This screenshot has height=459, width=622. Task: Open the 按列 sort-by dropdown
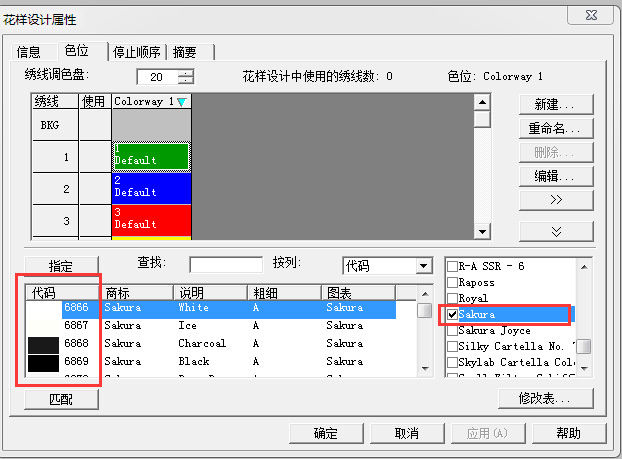click(x=423, y=266)
